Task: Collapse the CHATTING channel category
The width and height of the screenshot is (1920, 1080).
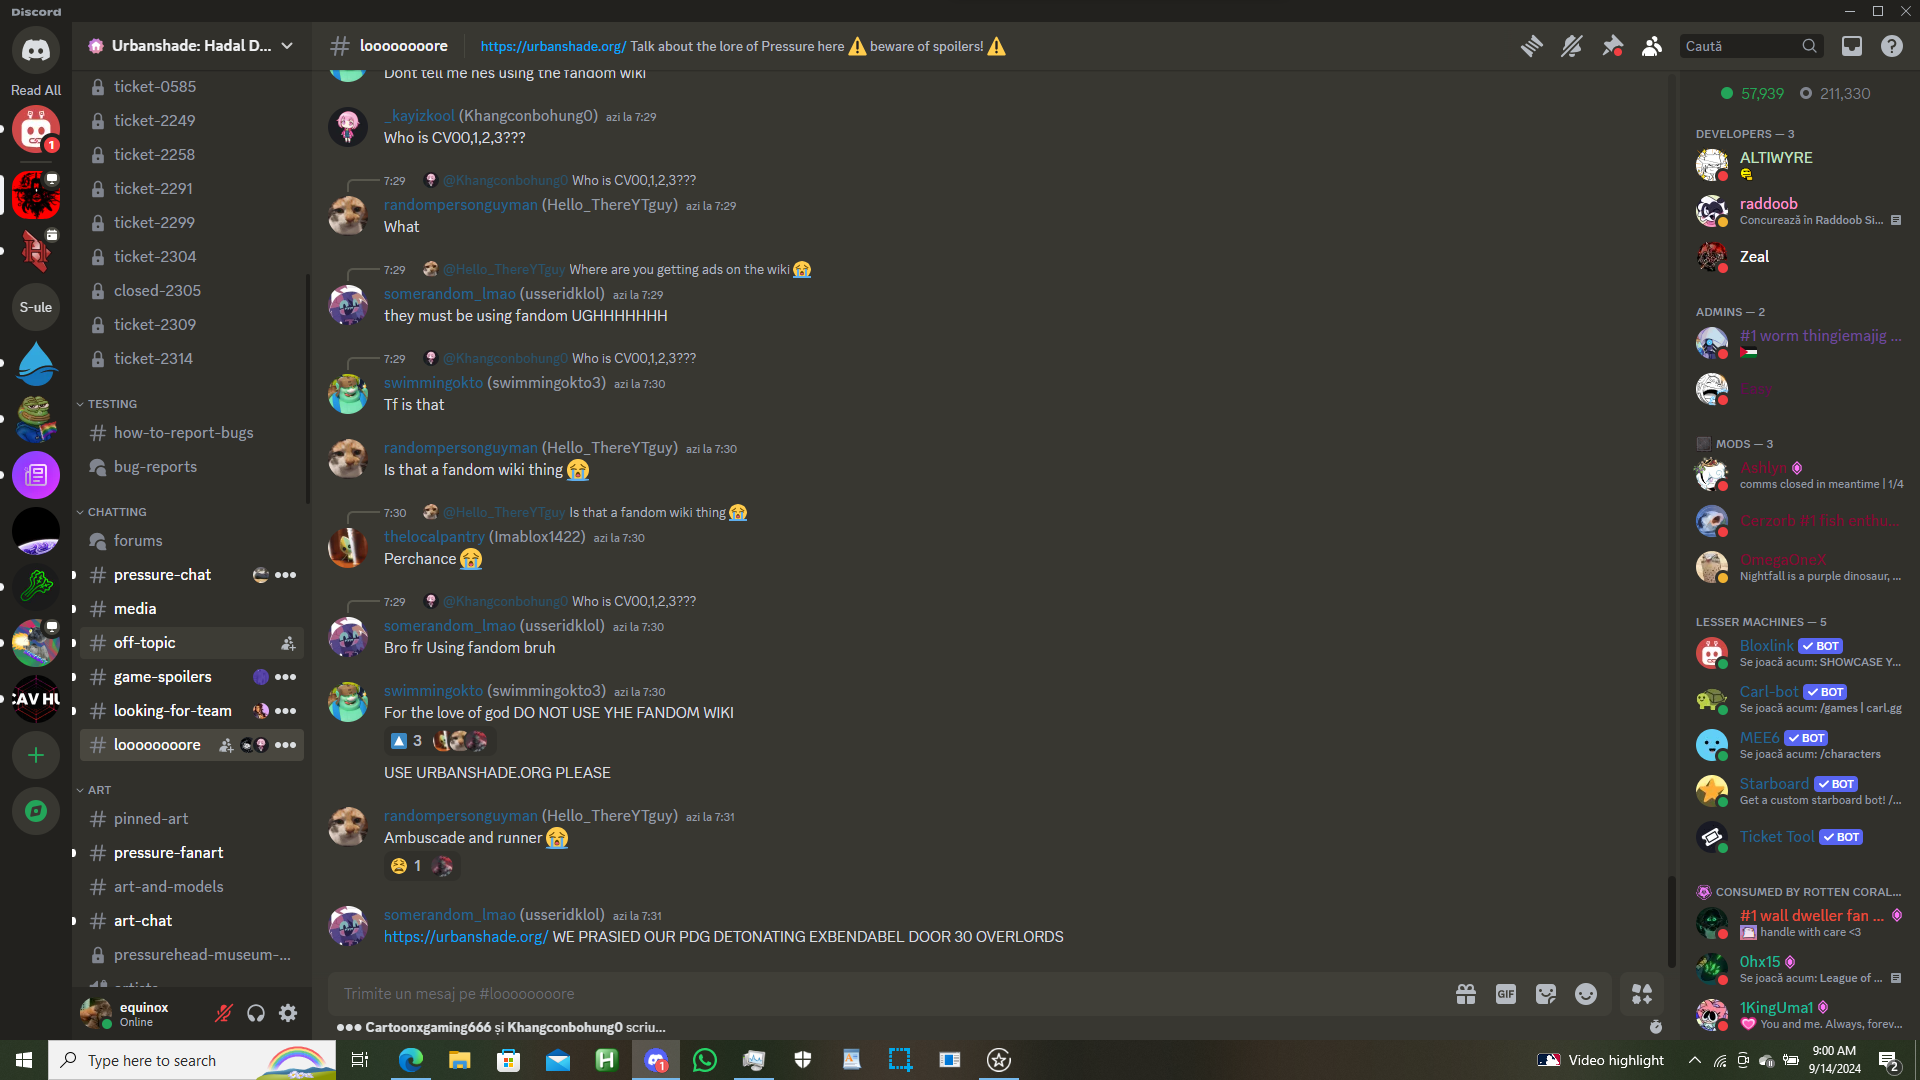Action: (116, 512)
